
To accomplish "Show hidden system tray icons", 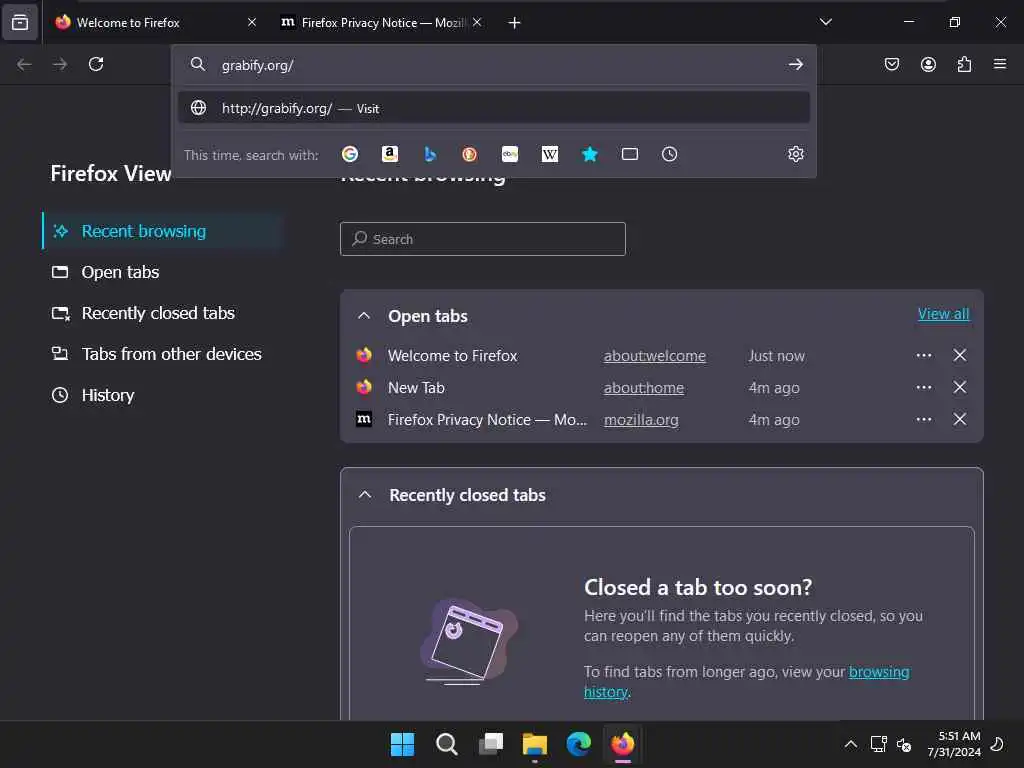I will 850,744.
